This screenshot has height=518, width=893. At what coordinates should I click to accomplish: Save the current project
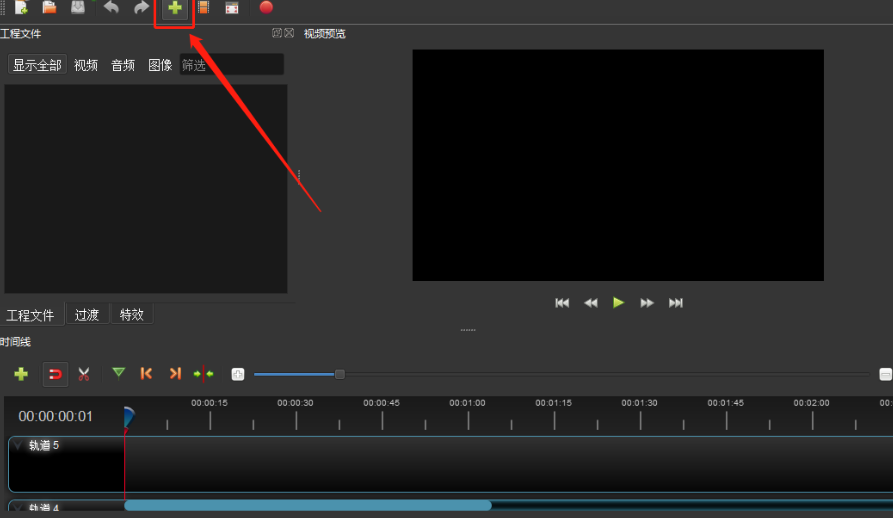(x=77, y=7)
